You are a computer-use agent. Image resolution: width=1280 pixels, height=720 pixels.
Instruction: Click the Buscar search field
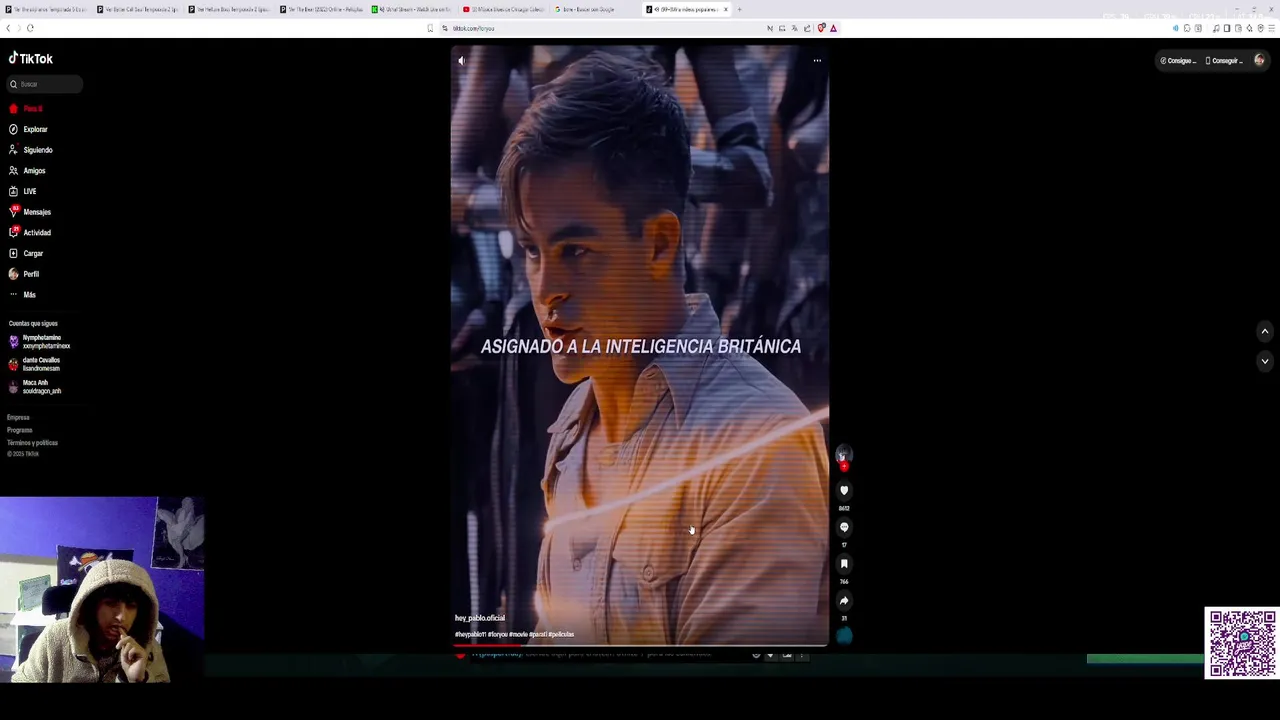(x=45, y=84)
